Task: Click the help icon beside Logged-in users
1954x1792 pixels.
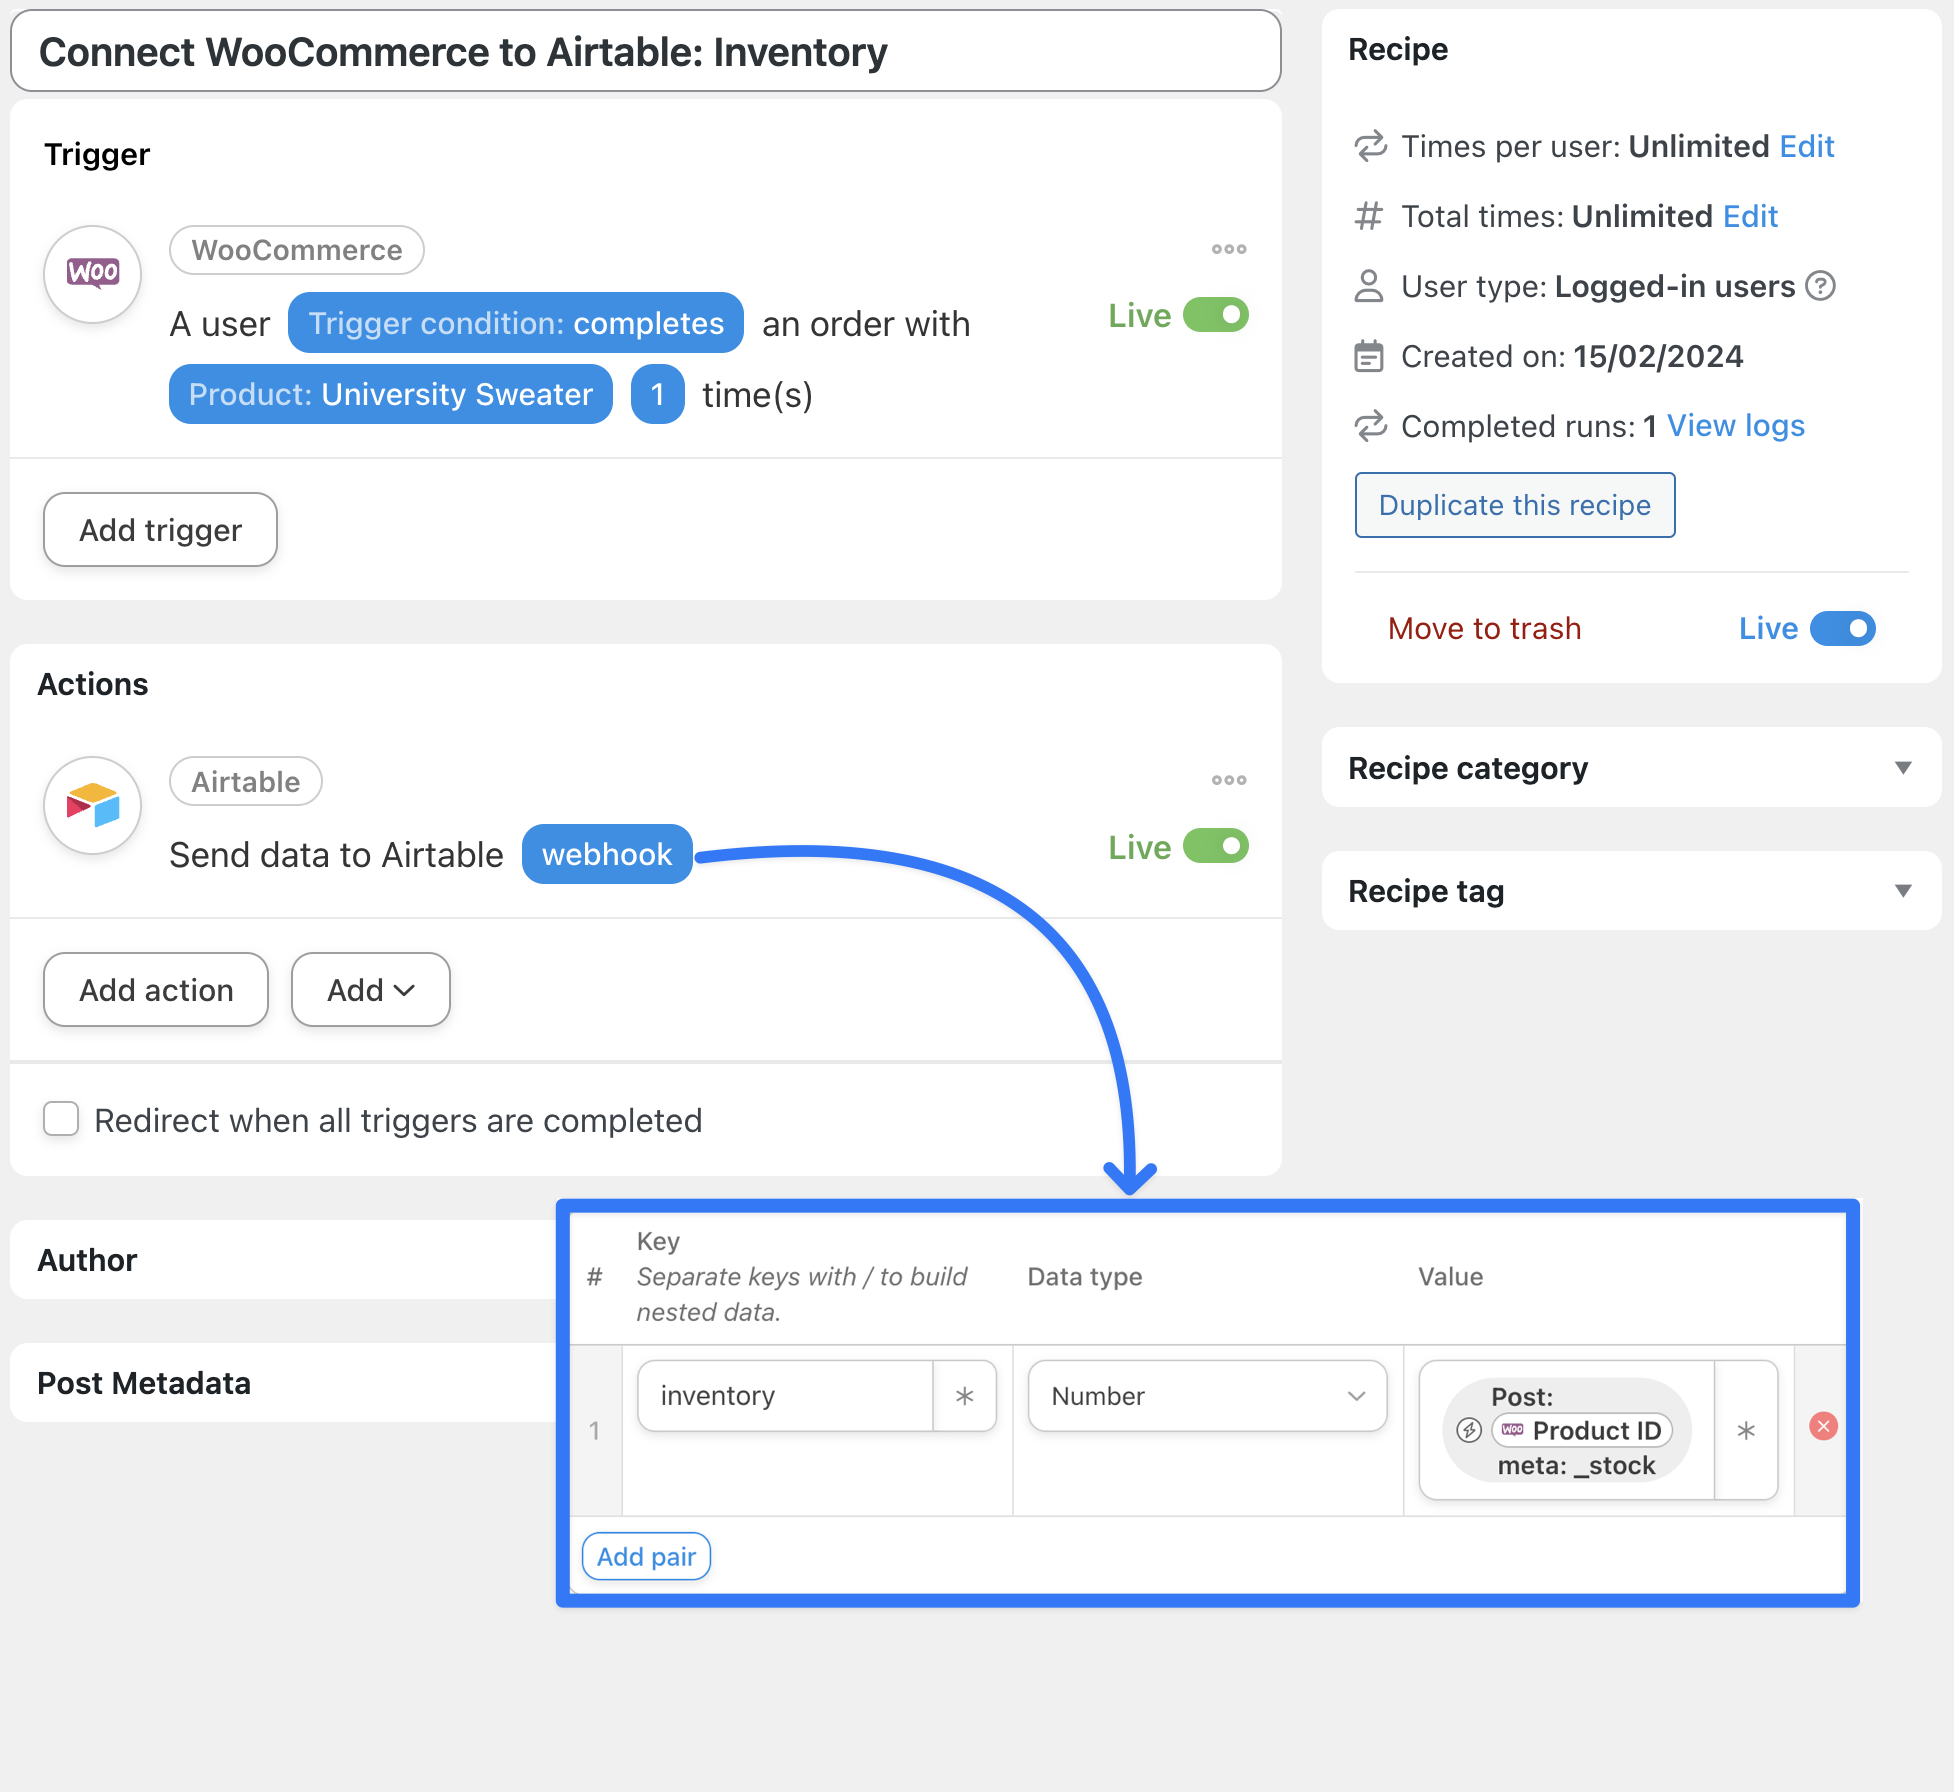Action: click(x=1821, y=287)
